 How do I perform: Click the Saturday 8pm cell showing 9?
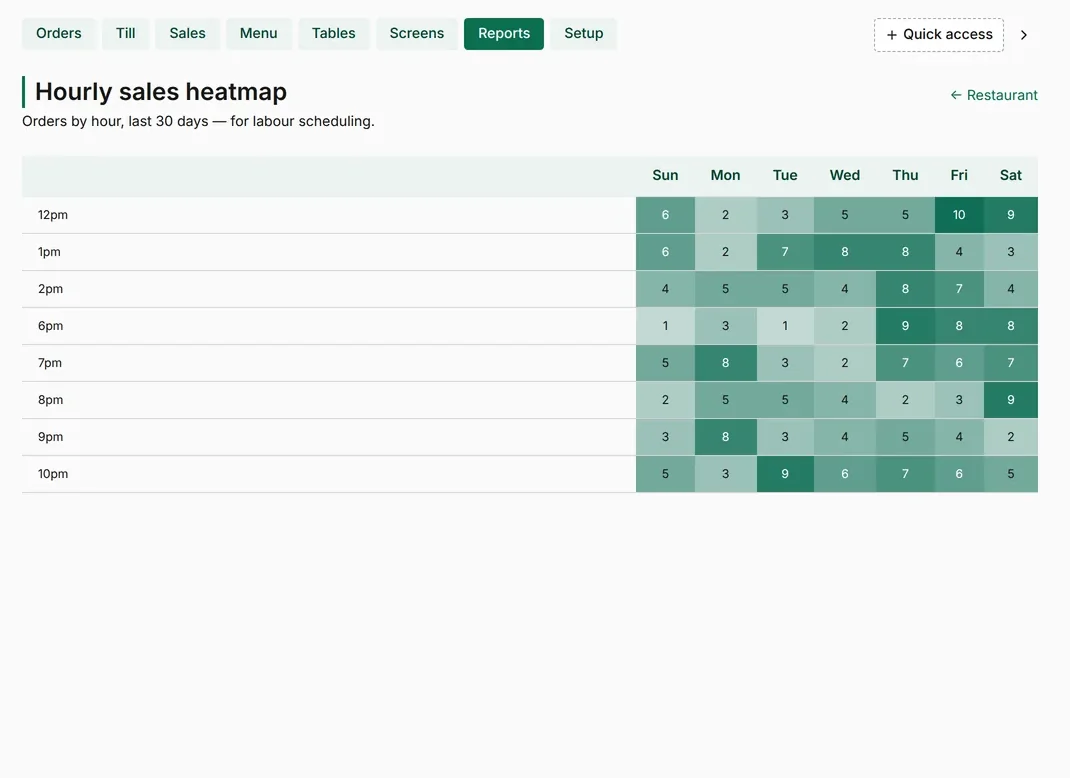(1011, 400)
